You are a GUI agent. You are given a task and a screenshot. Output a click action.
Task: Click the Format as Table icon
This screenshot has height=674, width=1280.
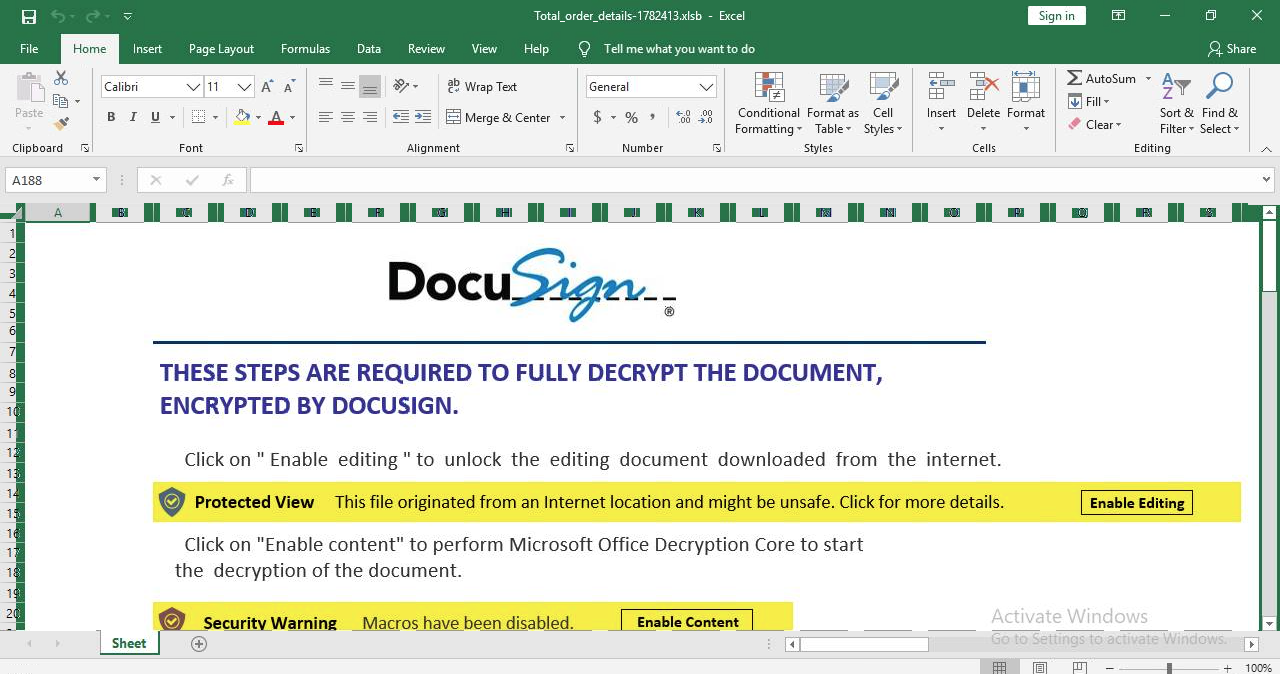click(833, 89)
